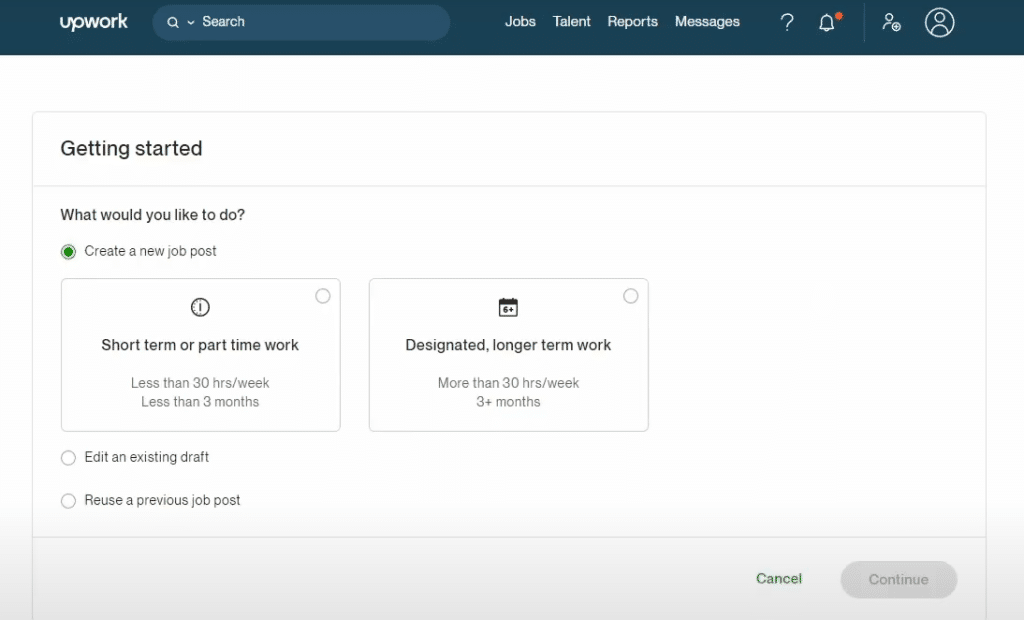Open the profile avatar icon

coord(939,22)
